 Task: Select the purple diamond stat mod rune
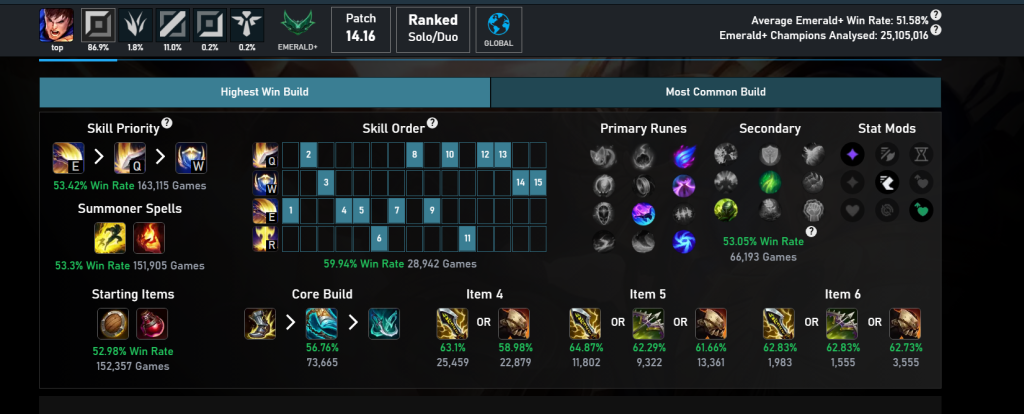[852, 155]
